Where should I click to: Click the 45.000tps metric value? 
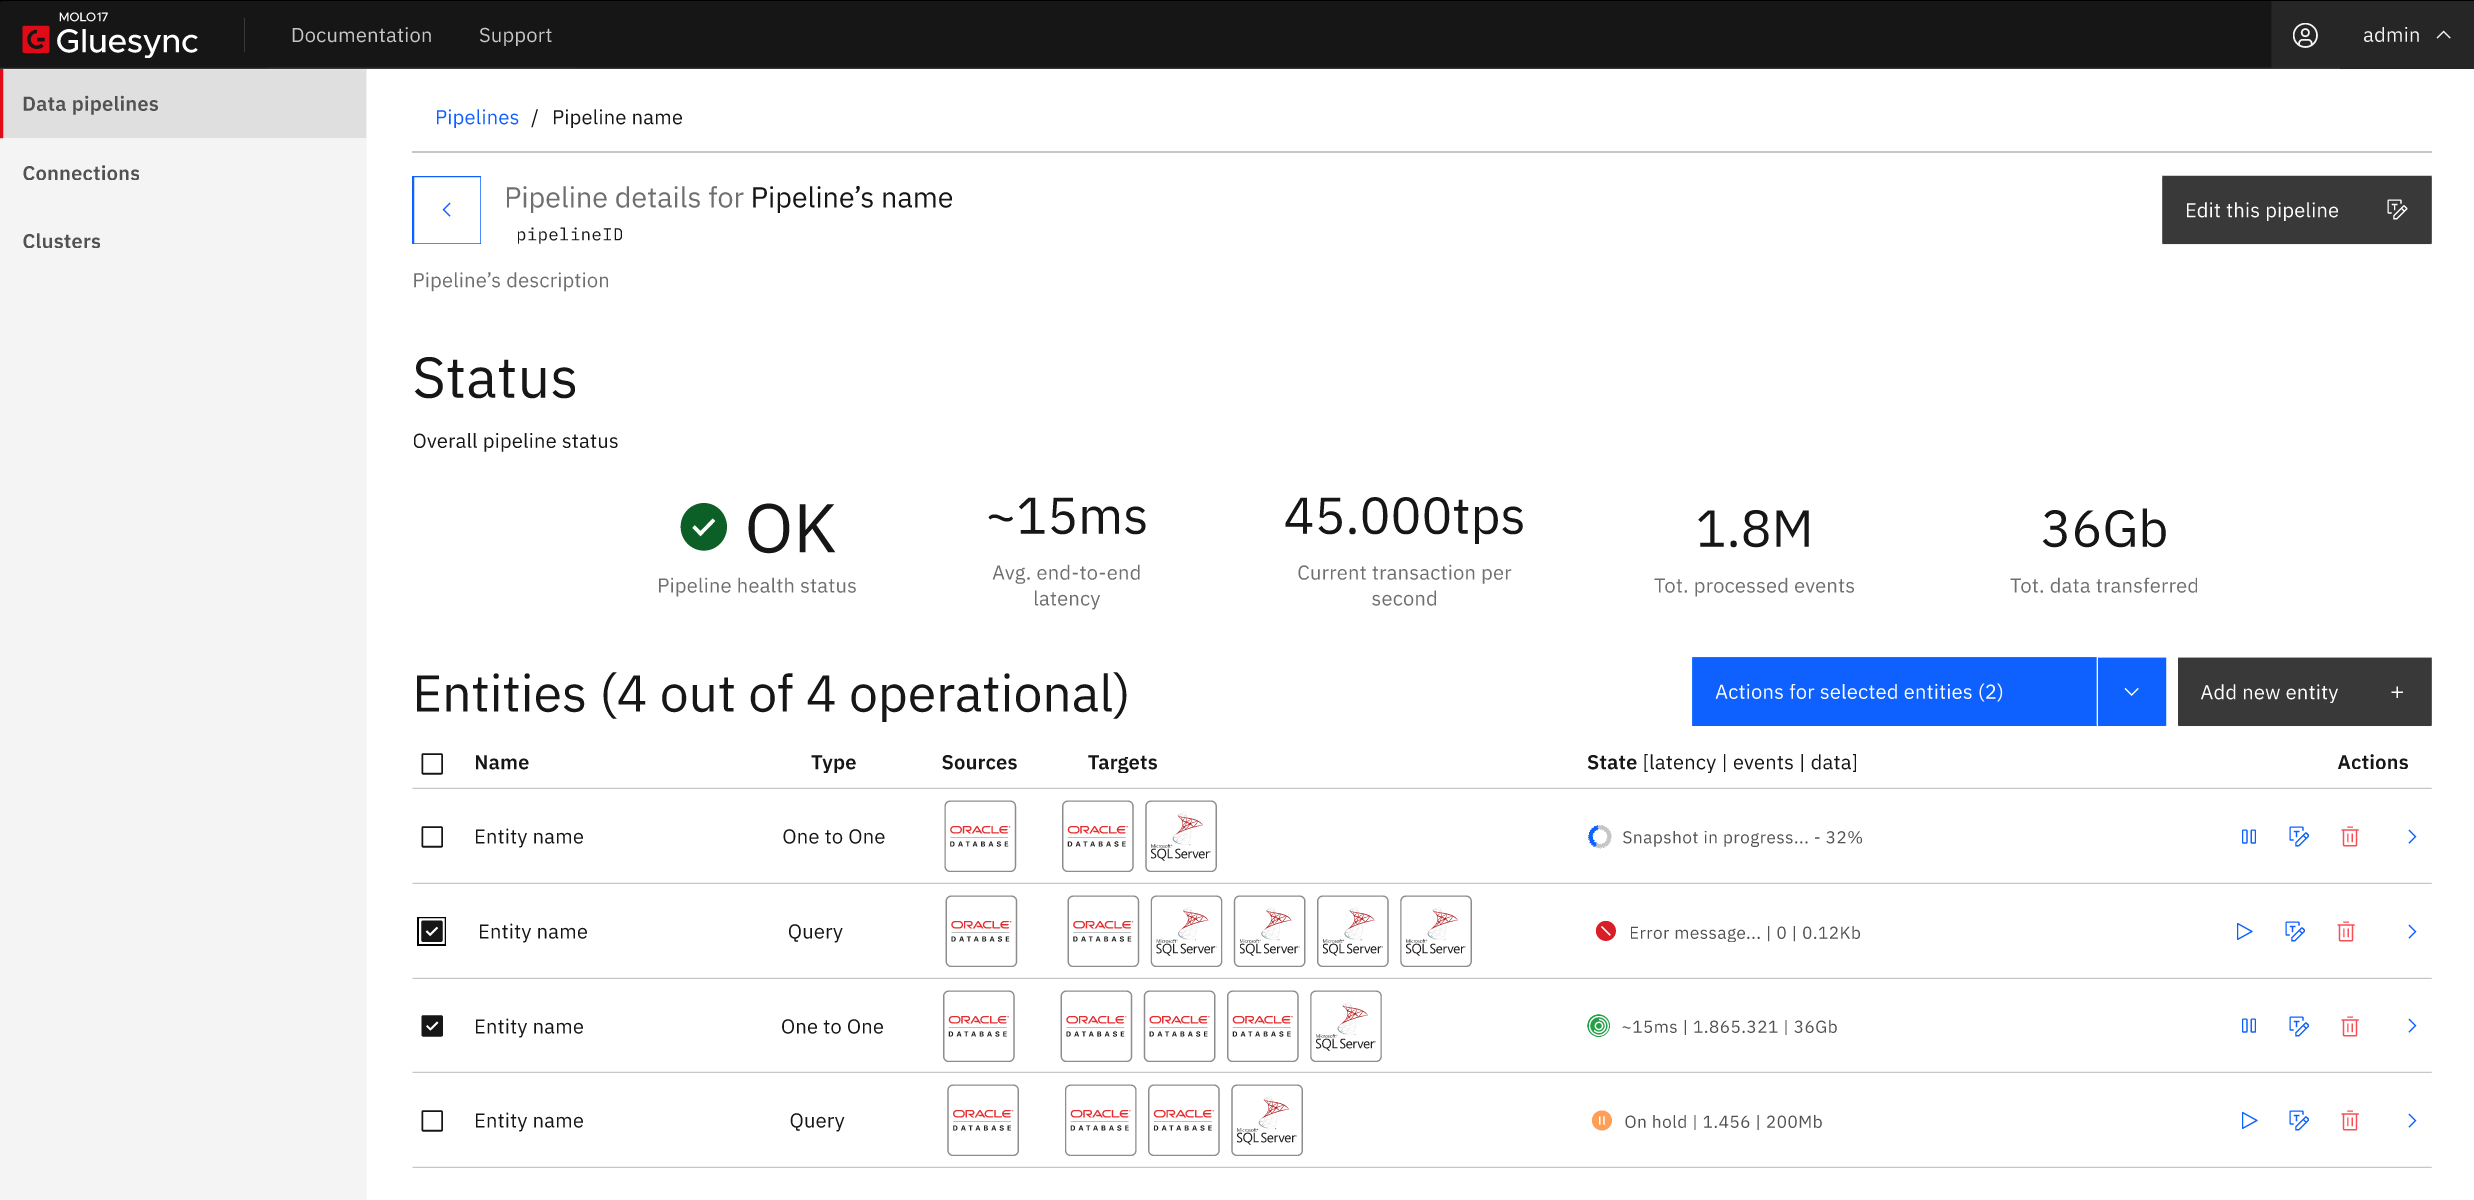pos(1404,517)
